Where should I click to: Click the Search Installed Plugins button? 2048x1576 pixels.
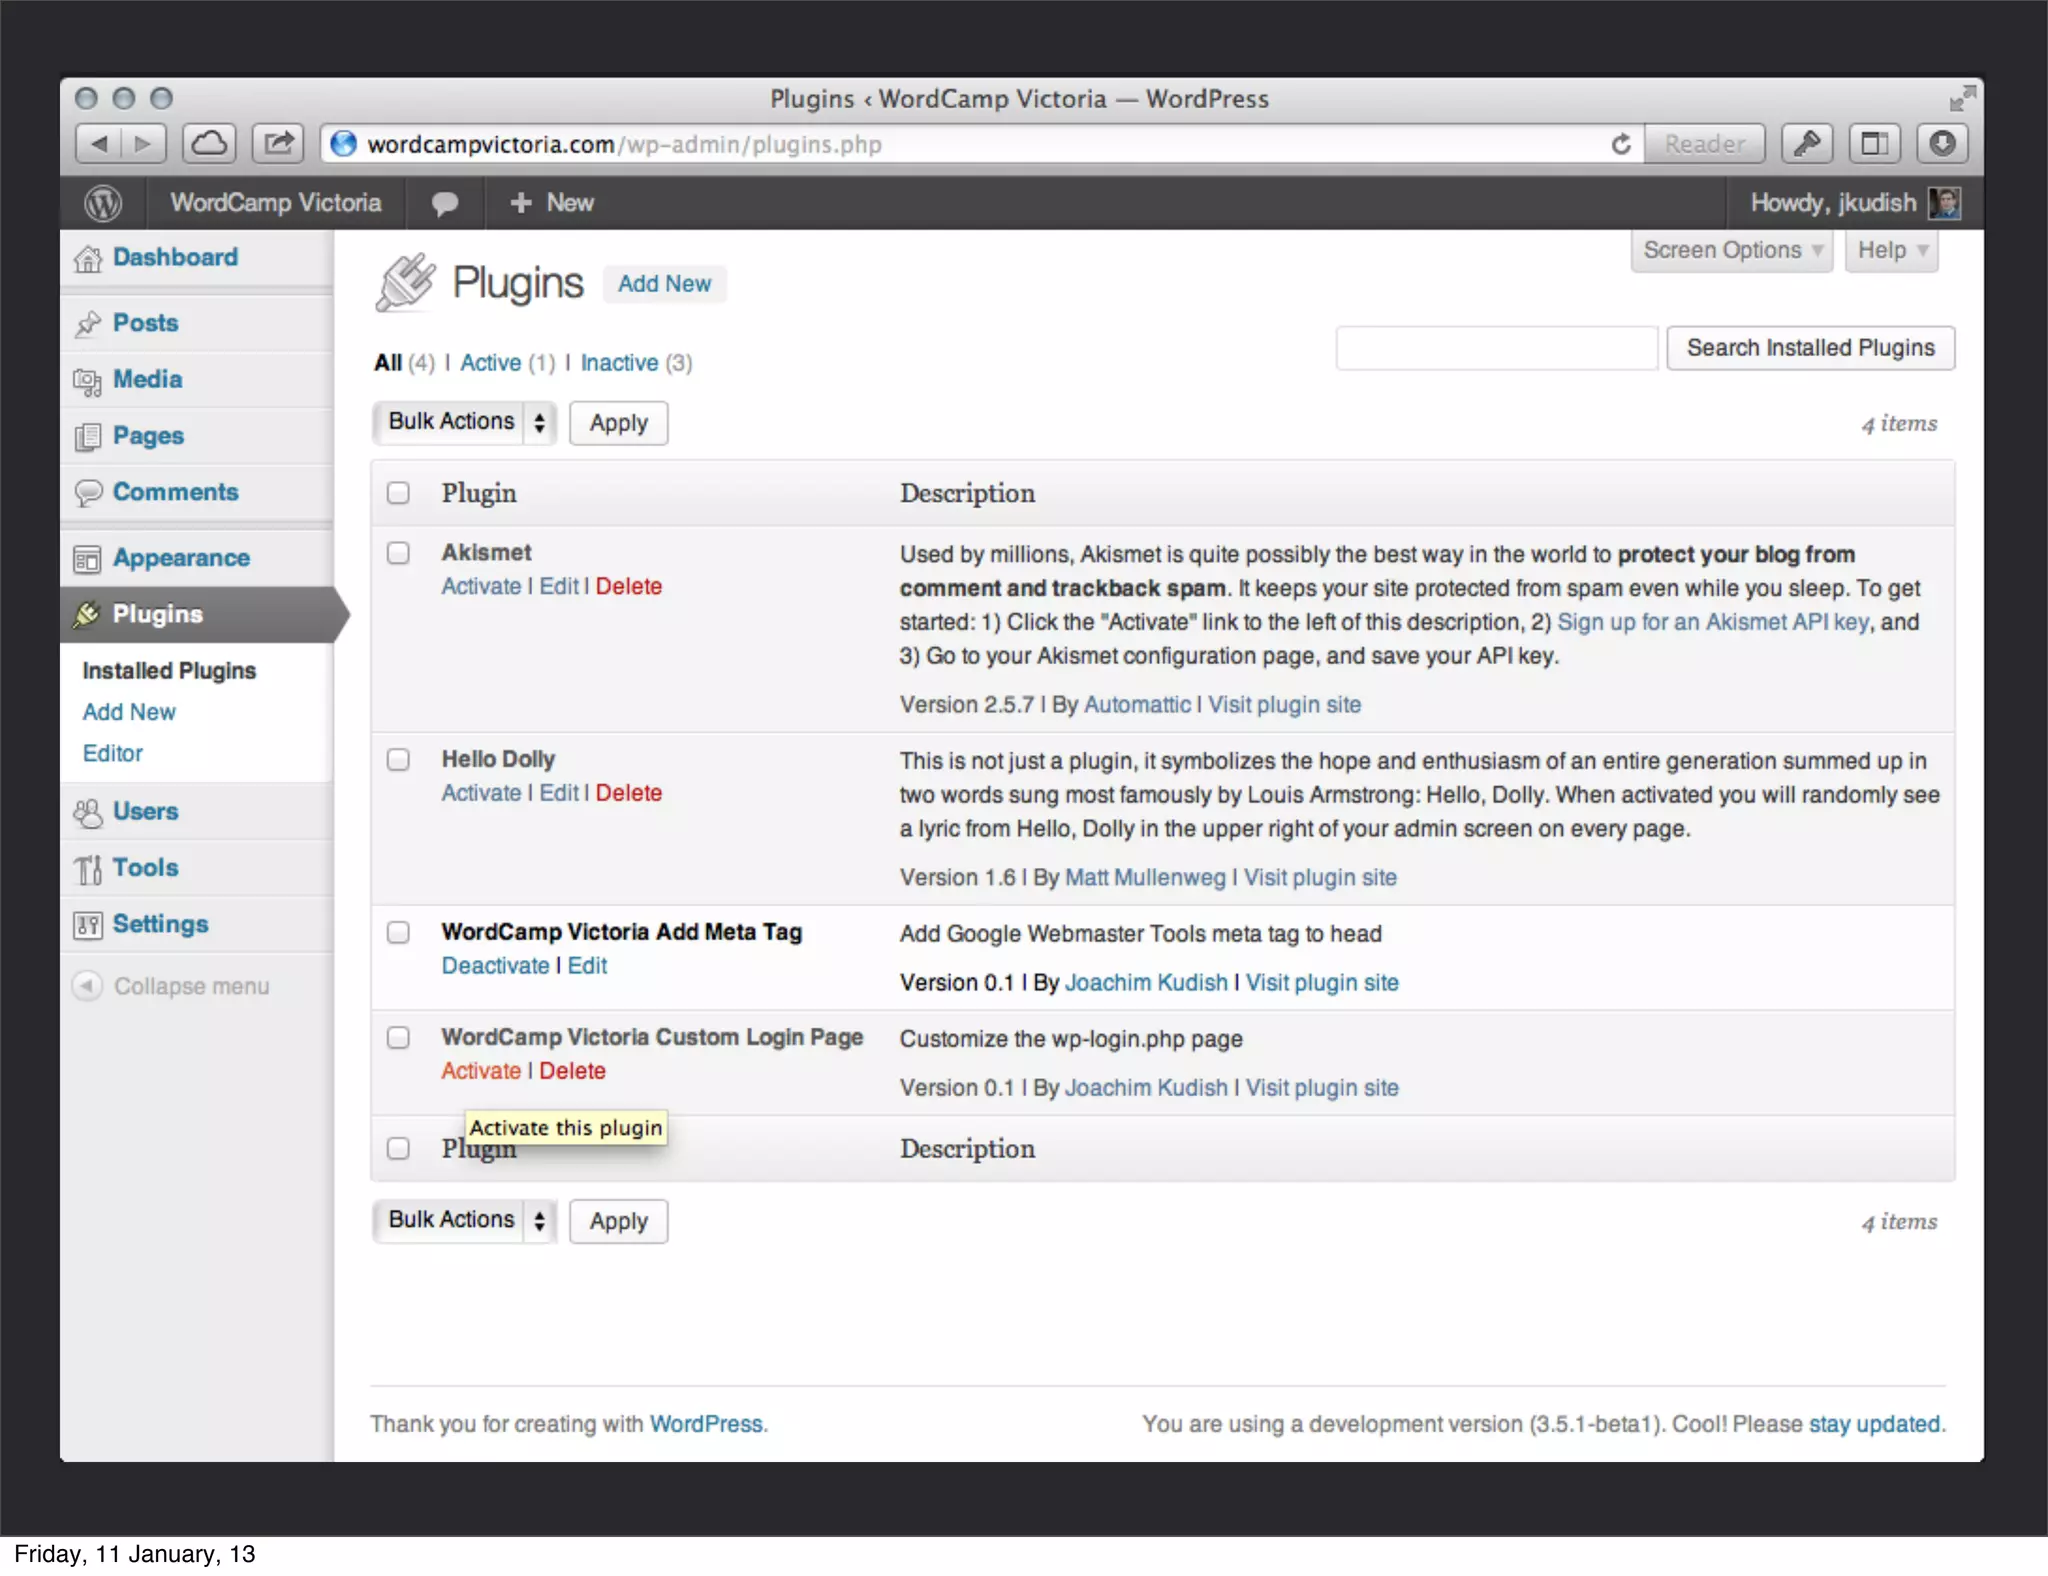coord(1810,348)
